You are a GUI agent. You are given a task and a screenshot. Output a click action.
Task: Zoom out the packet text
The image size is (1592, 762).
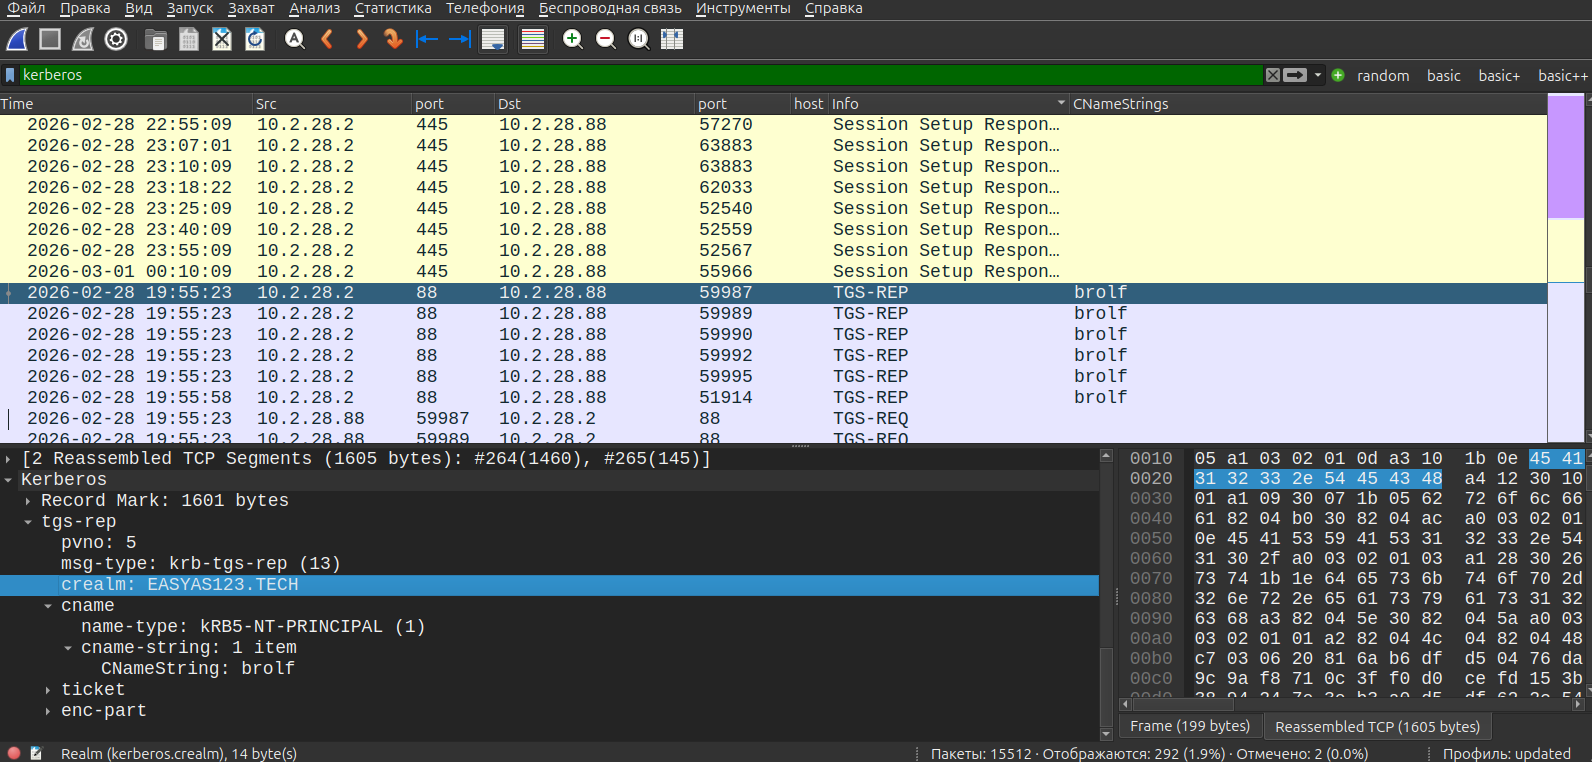605,39
